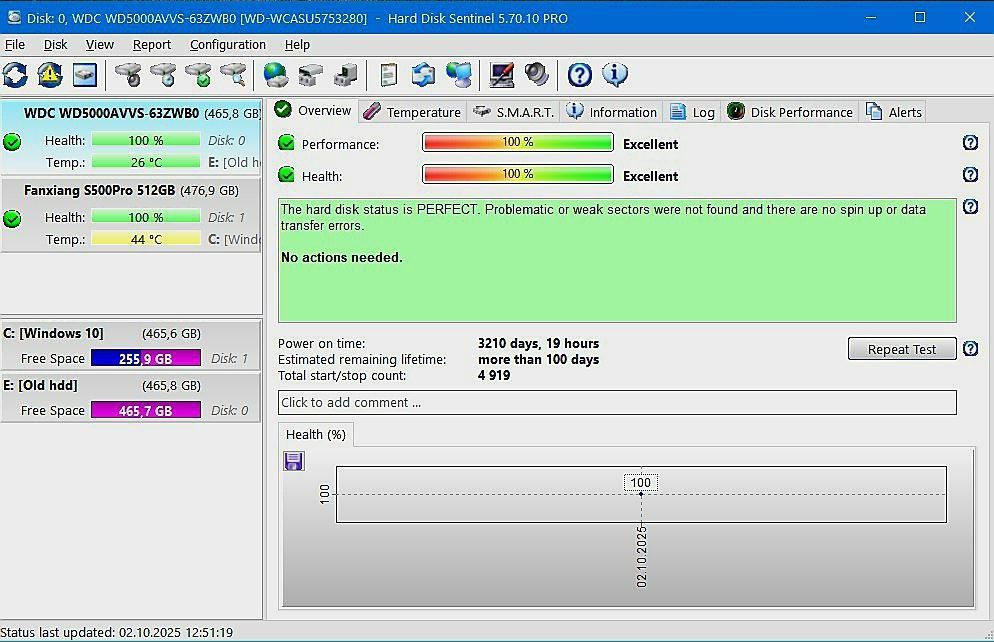
Task: Click the help icon beside Performance row
Action: tap(970, 143)
